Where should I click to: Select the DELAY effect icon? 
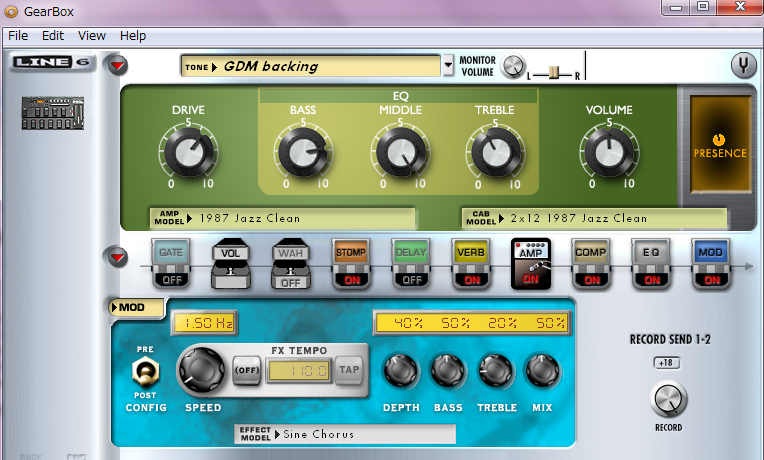(x=411, y=252)
